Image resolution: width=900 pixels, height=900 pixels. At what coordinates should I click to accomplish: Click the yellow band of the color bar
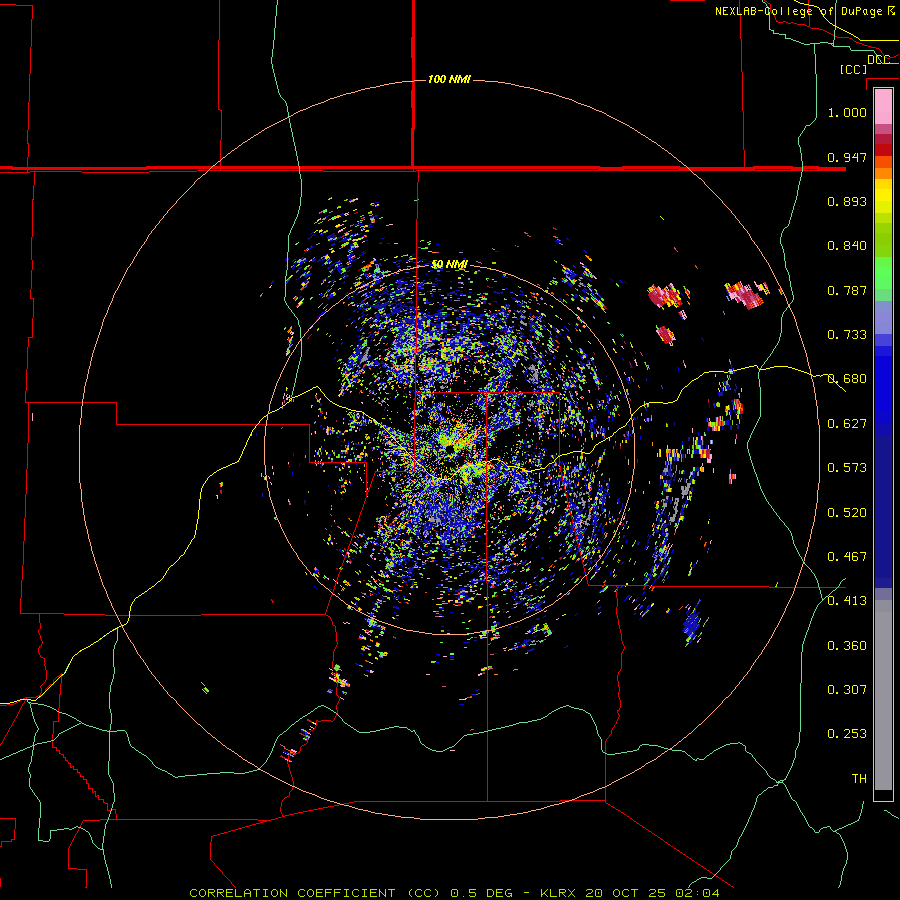pos(883,197)
